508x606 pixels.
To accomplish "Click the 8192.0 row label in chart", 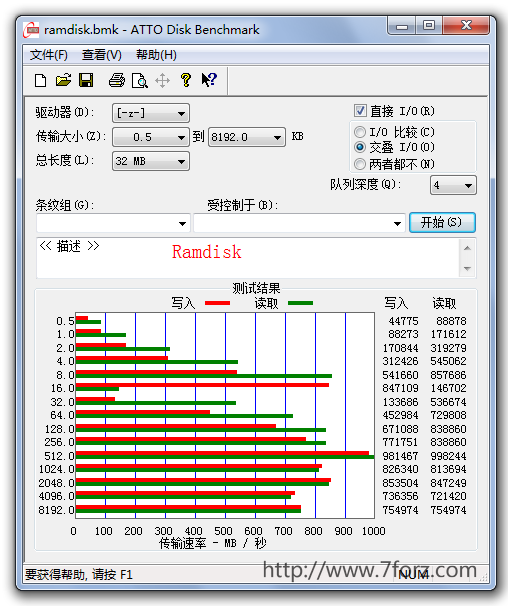I will 56,510.
